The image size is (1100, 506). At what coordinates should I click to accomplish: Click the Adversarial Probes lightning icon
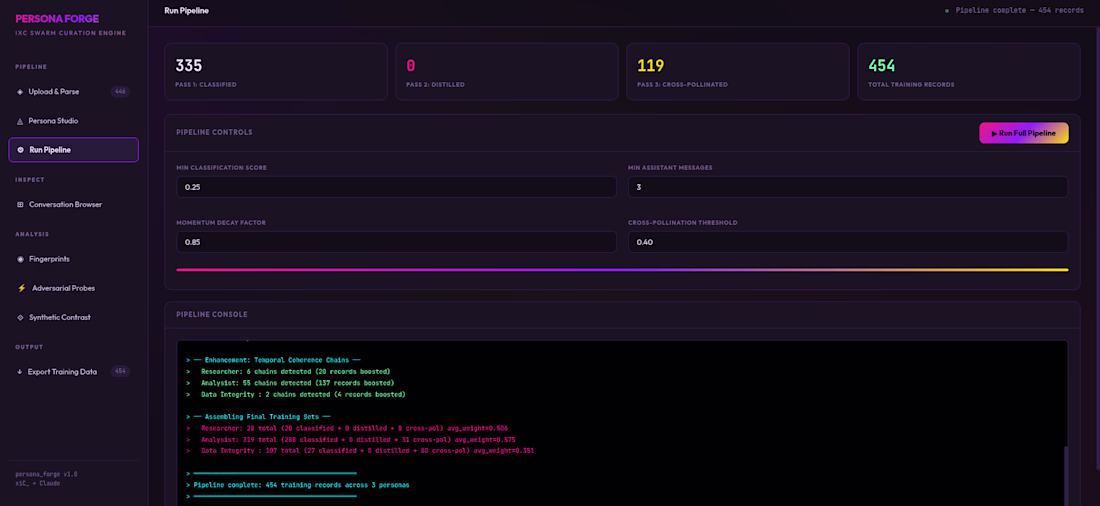tap(21, 288)
